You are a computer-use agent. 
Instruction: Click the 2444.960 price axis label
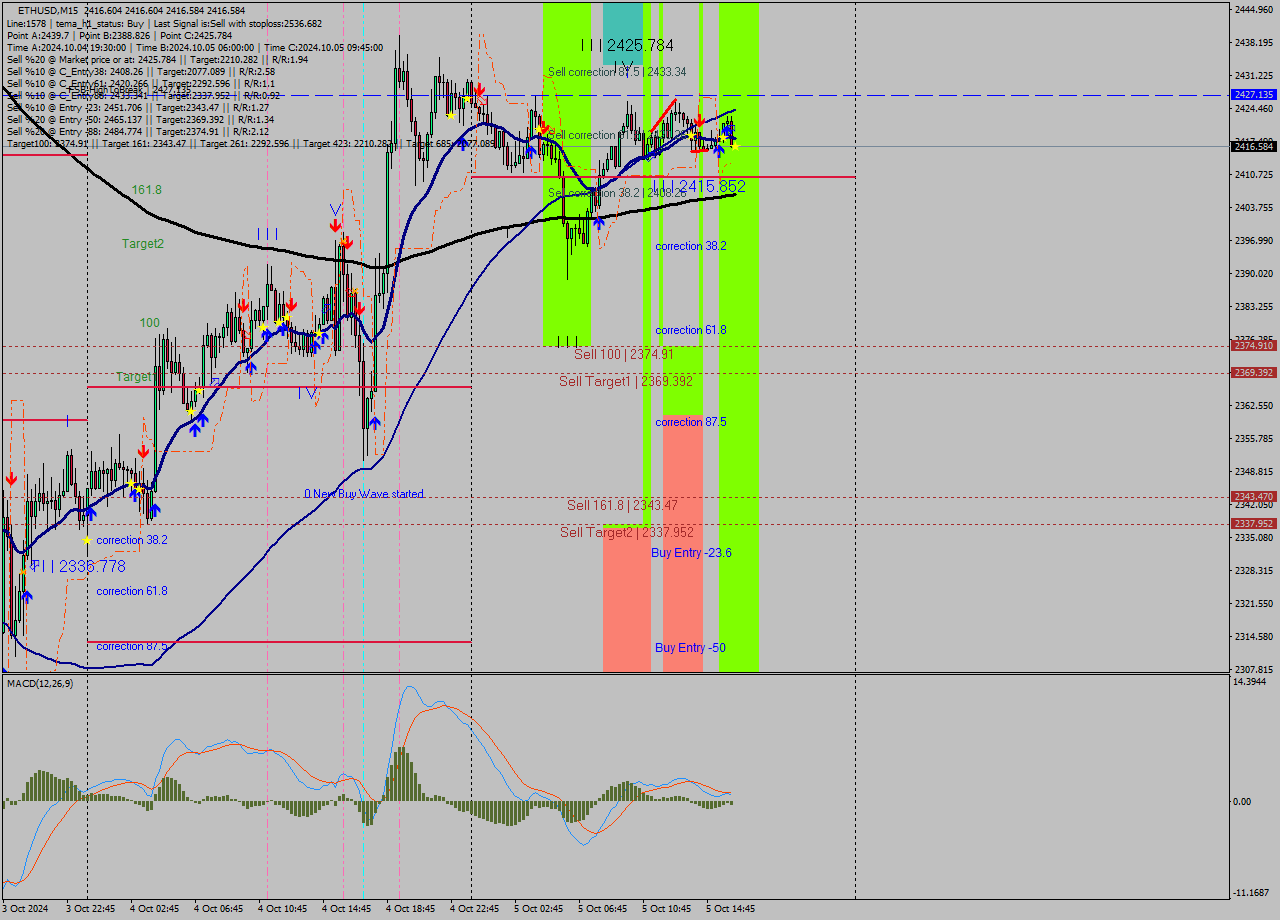[x=1254, y=9]
